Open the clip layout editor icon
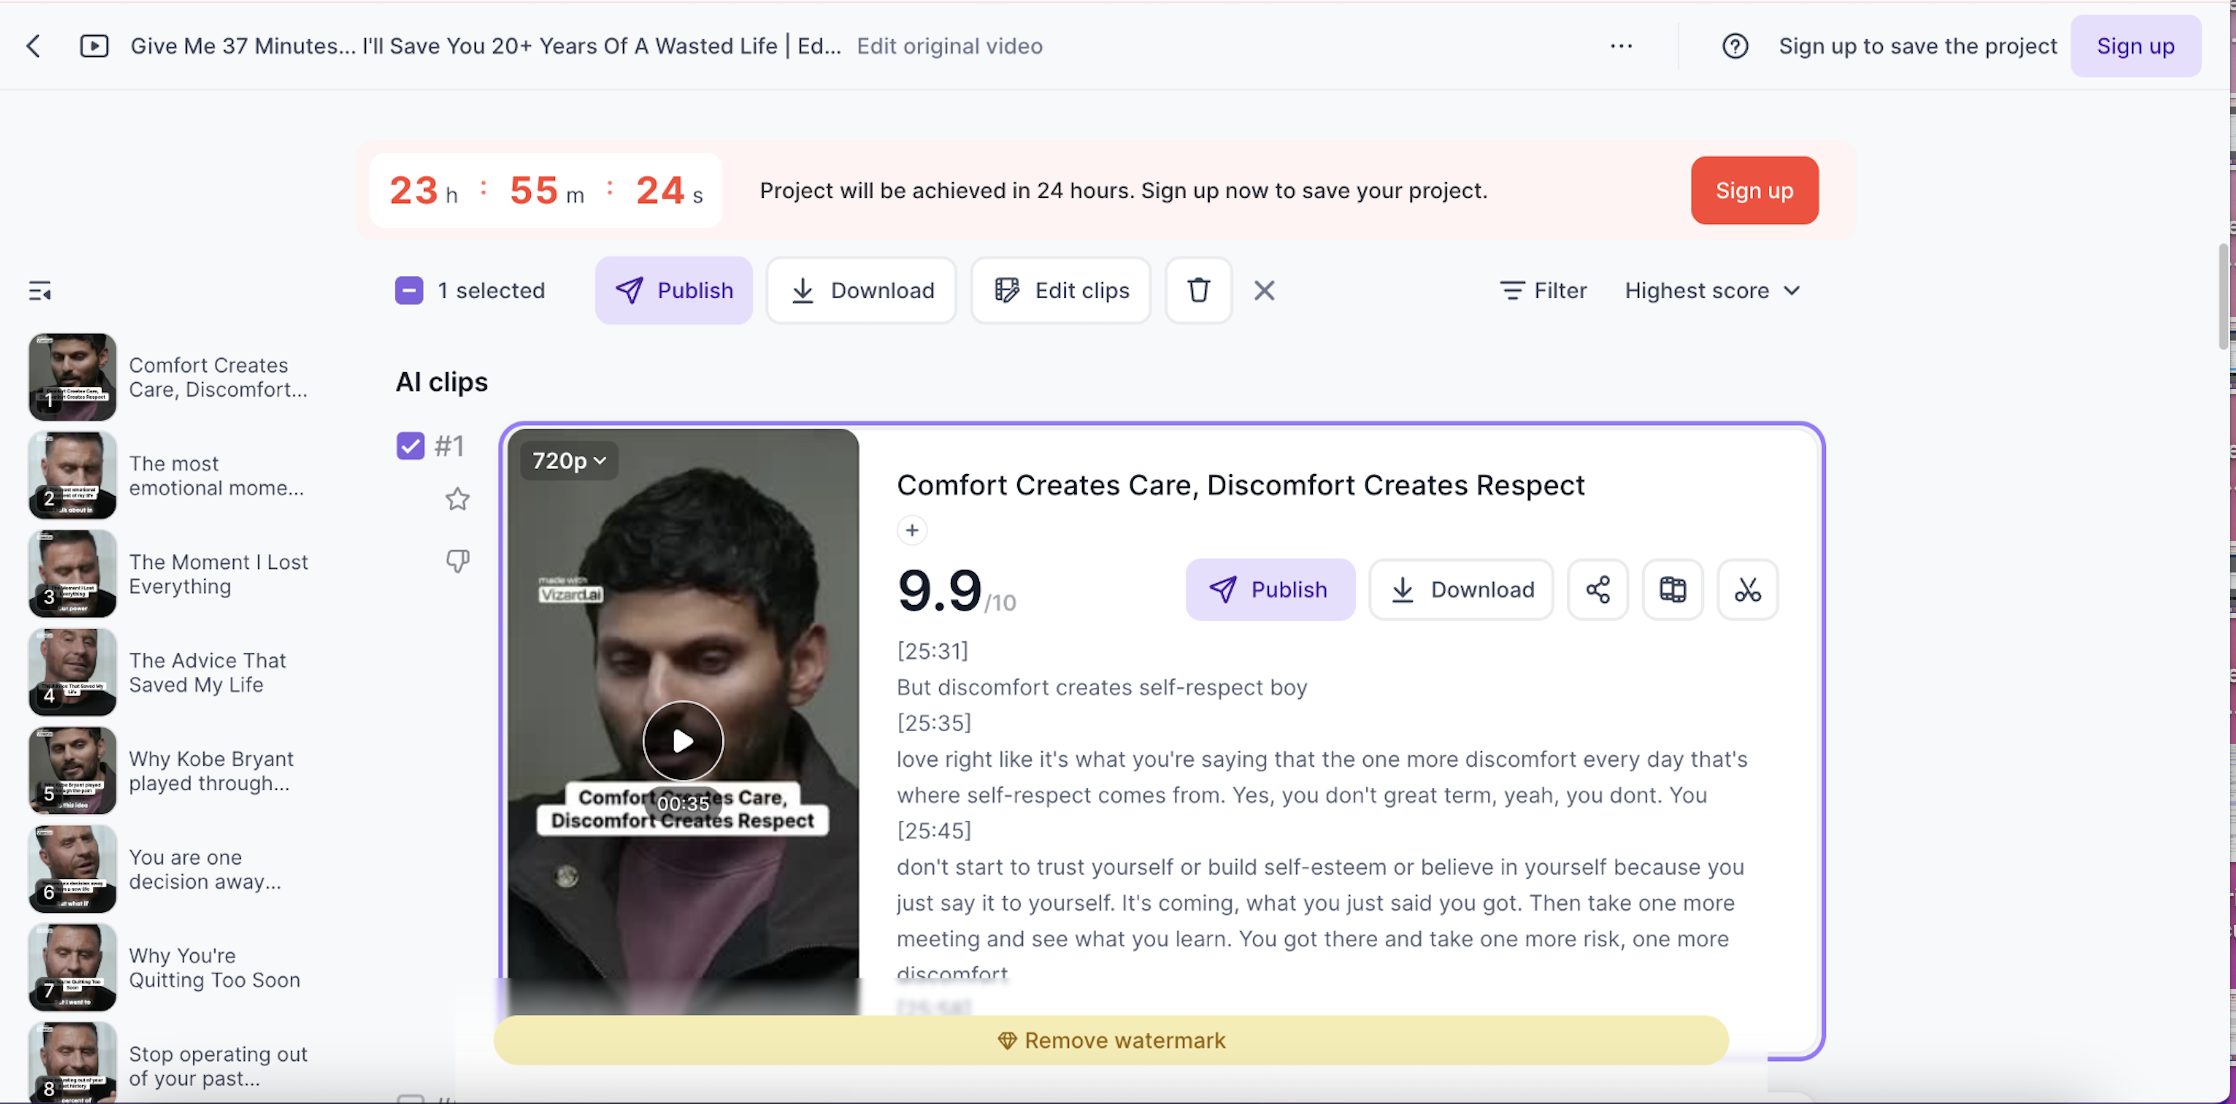Screen dimensions: 2236x1104 (x=1672, y=589)
